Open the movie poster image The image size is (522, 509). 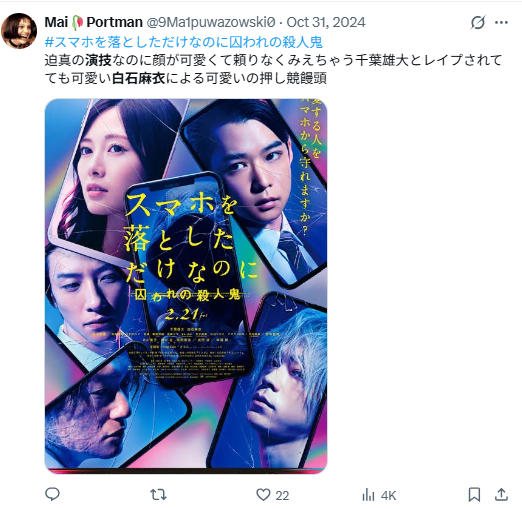pyautogui.click(x=186, y=286)
